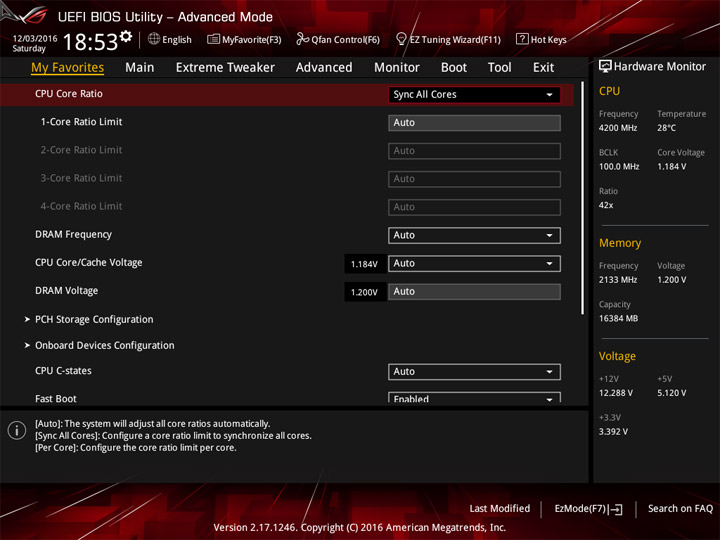Switch to the Monitor tab
The height and width of the screenshot is (540, 720).
pyautogui.click(x=397, y=68)
